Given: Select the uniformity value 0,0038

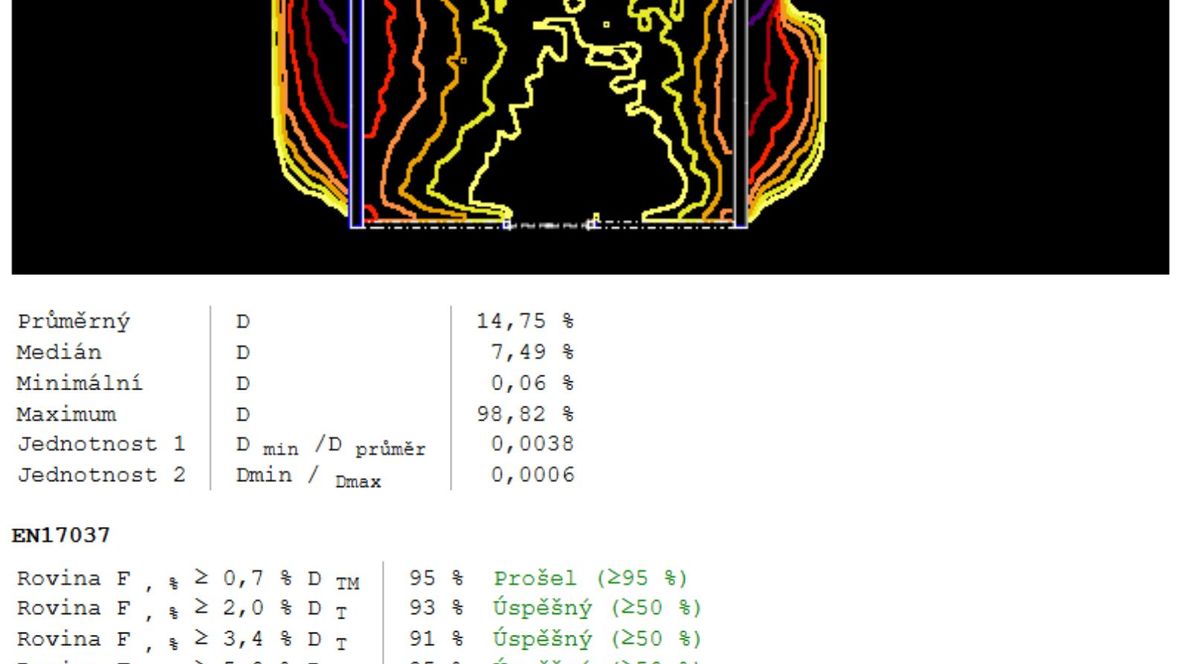Looking at the screenshot, I should [533, 444].
